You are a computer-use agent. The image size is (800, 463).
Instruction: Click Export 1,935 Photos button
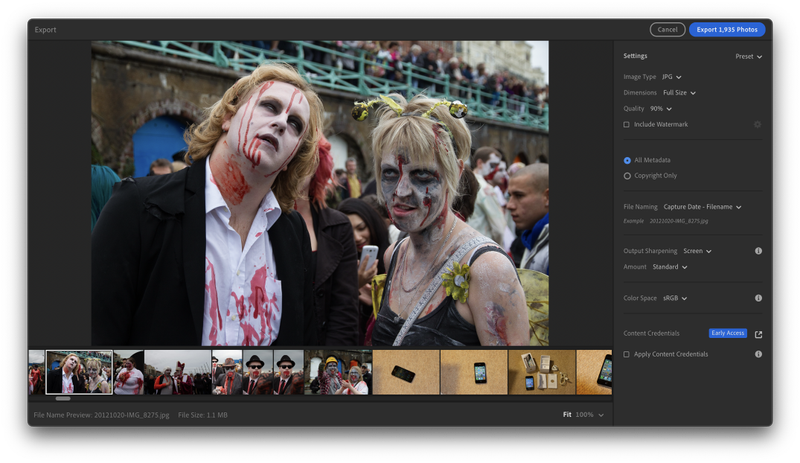tap(727, 30)
